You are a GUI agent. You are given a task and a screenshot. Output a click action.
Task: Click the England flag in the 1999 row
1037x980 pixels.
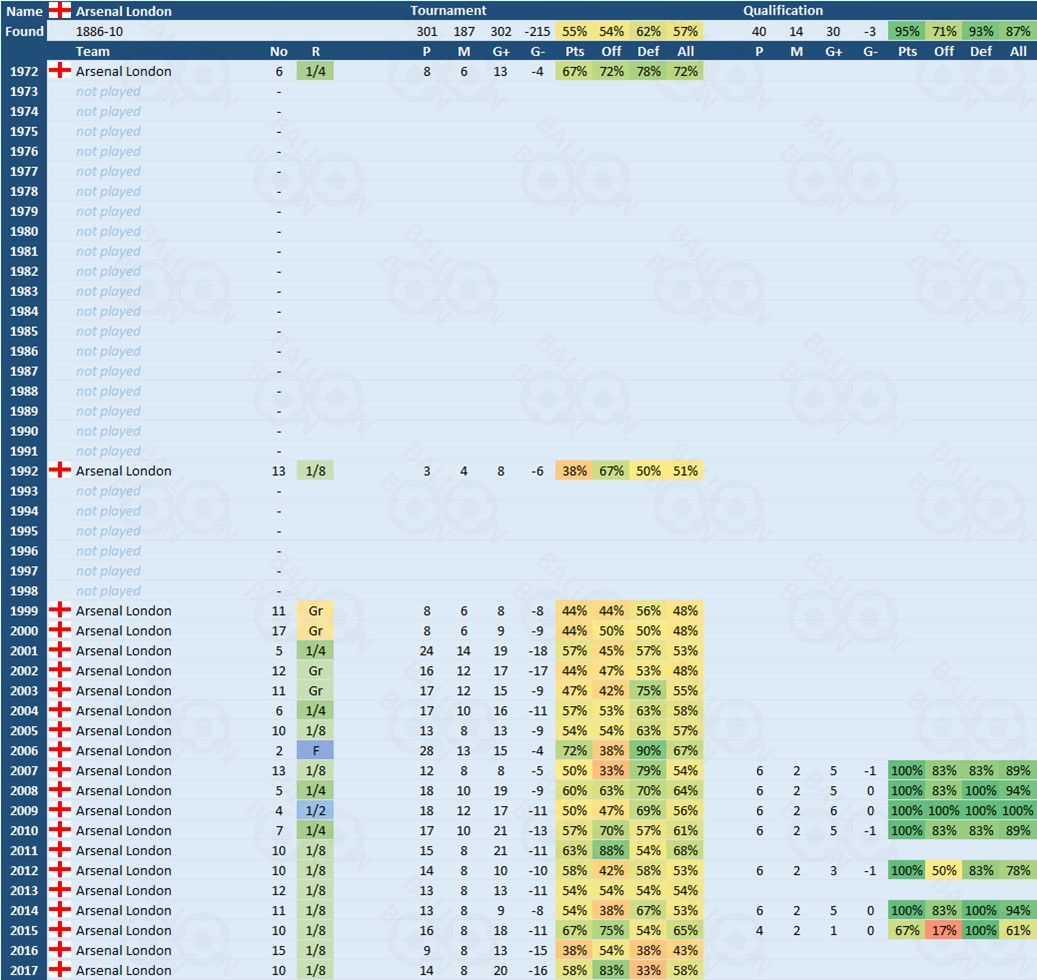(60, 611)
